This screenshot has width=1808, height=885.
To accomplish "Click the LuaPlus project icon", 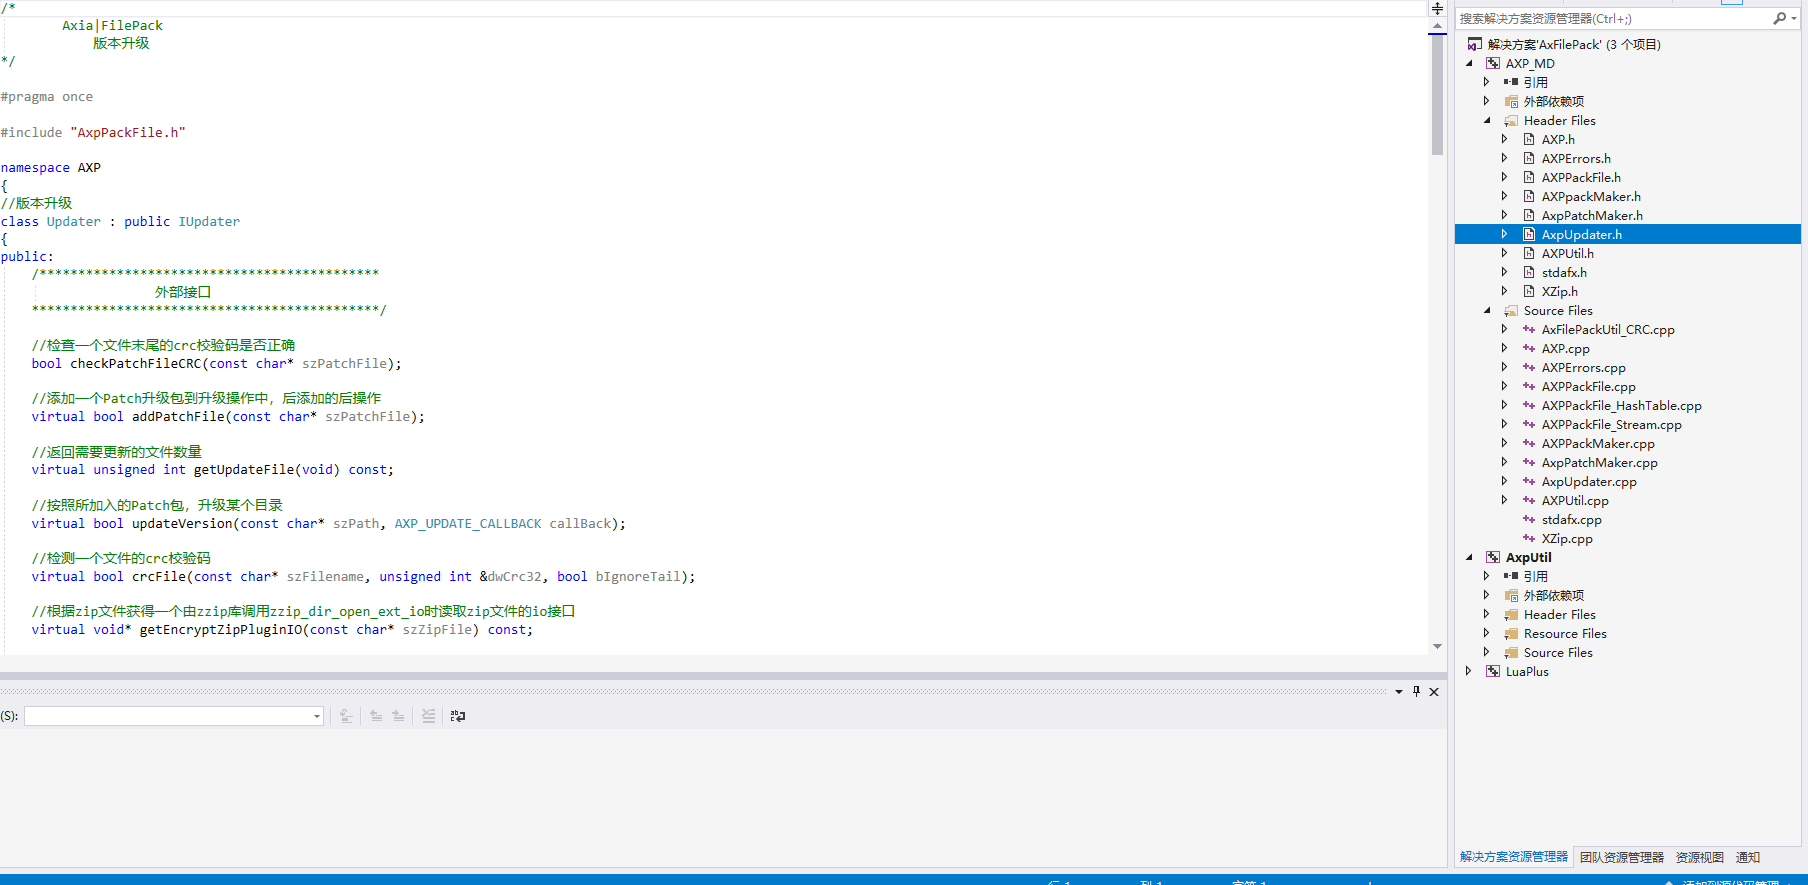I will [x=1493, y=671].
